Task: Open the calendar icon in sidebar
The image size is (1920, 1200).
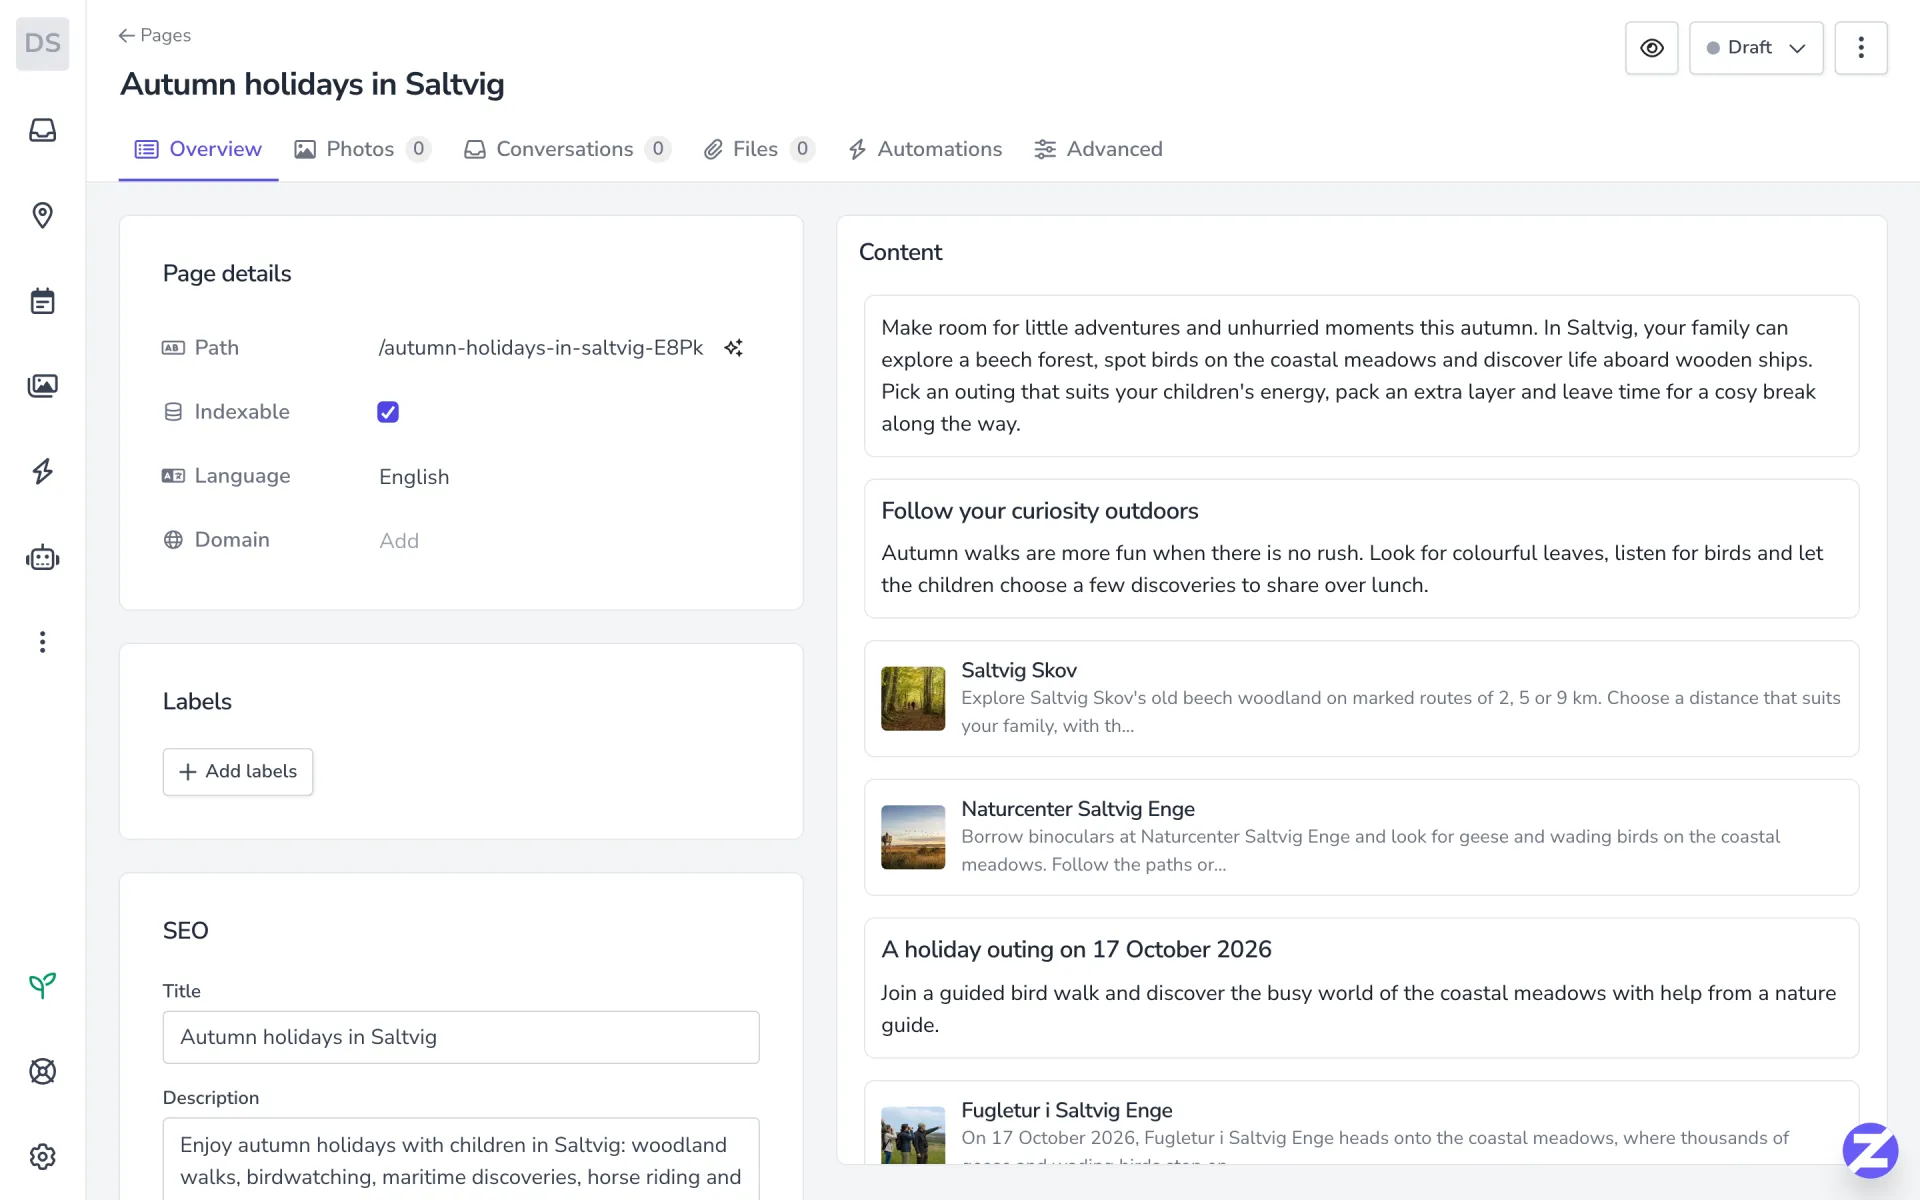Action: (42, 301)
